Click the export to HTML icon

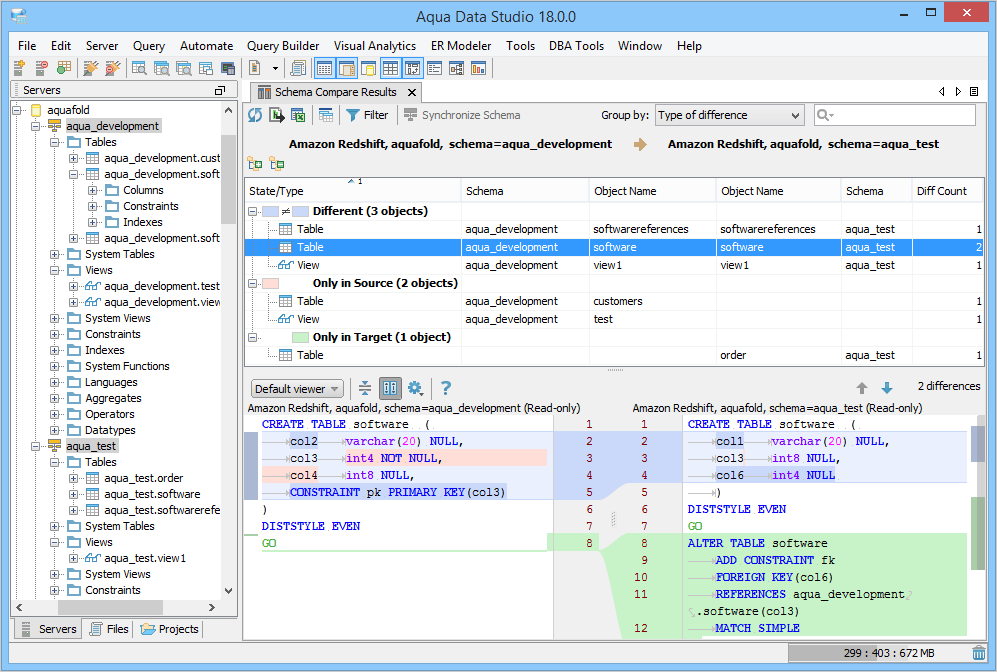[277, 115]
